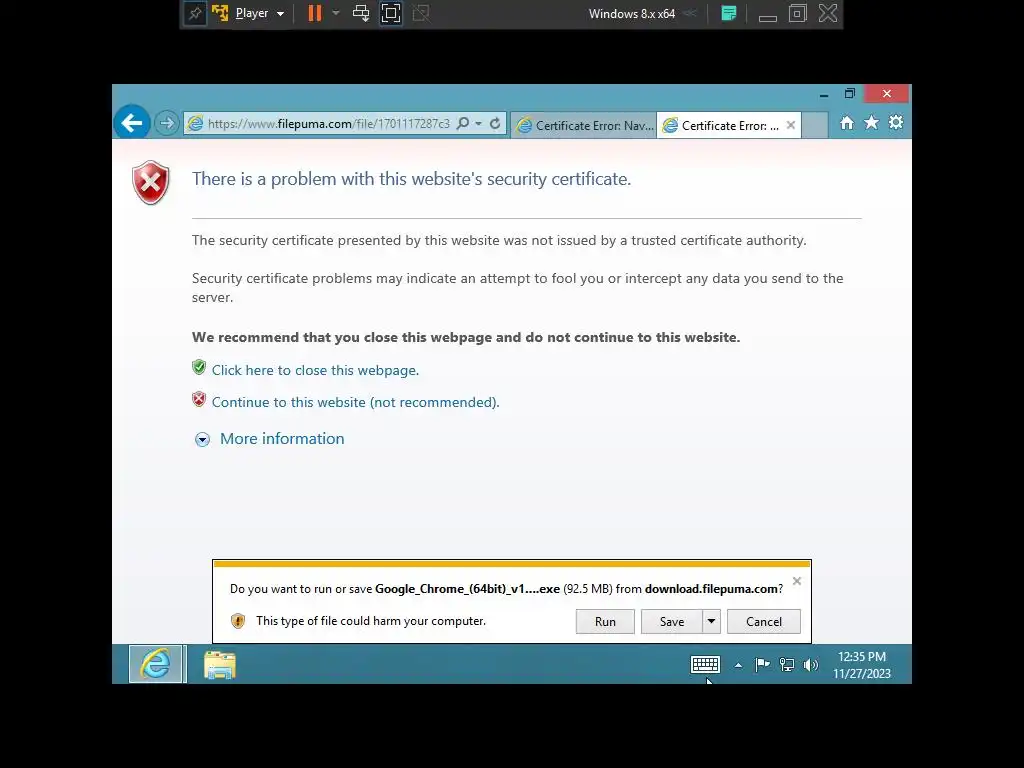Screen dimensions: 1024x768
Task: Click the search magnifier in address bar
Action: pyautogui.click(x=462, y=123)
